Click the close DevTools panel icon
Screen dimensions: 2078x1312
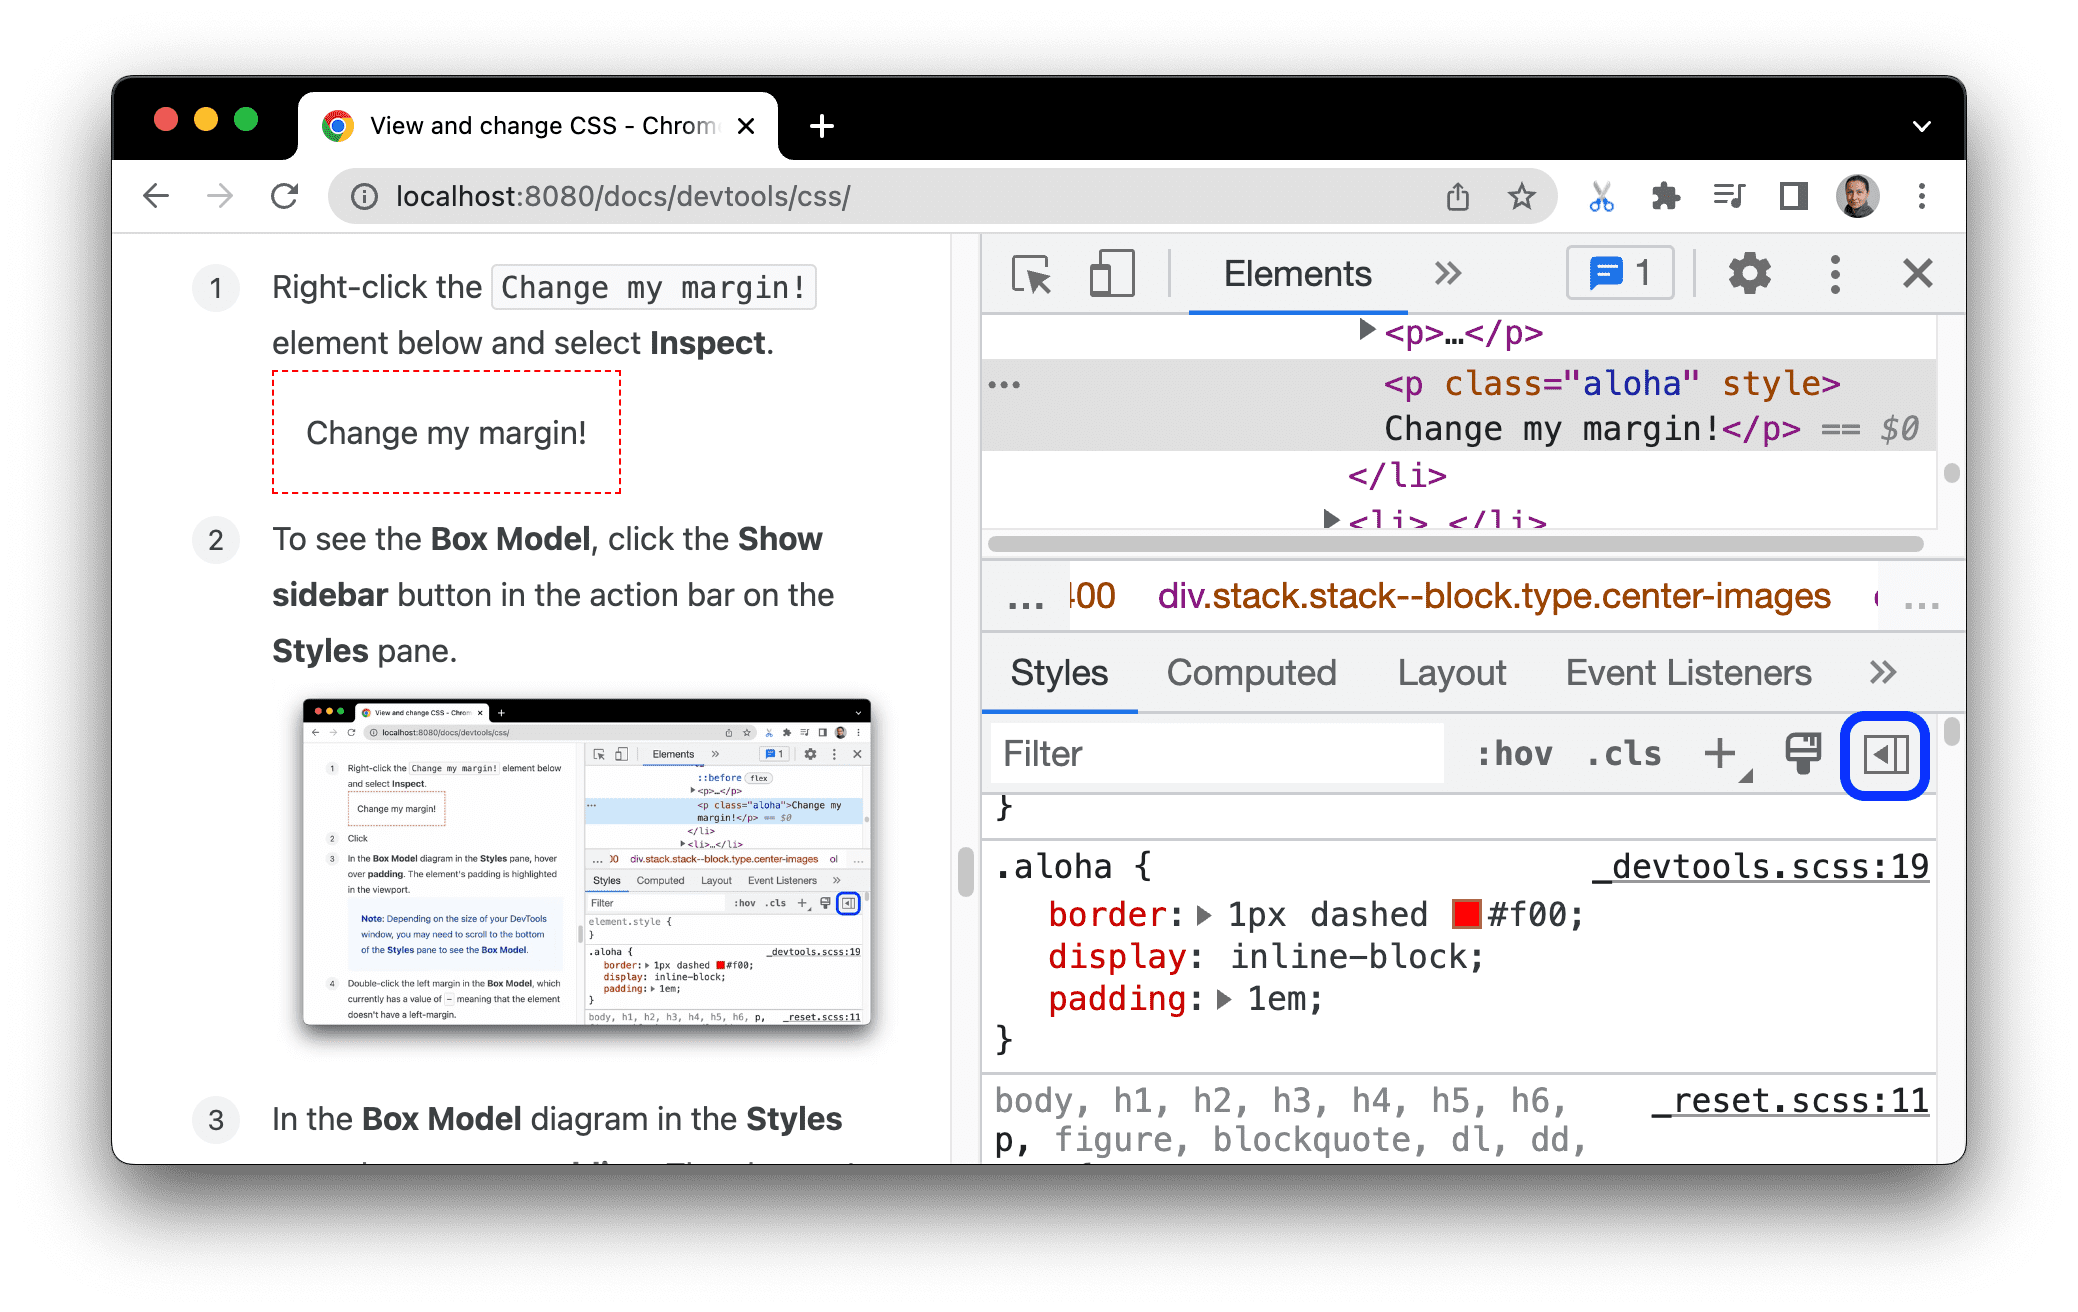(1916, 275)
